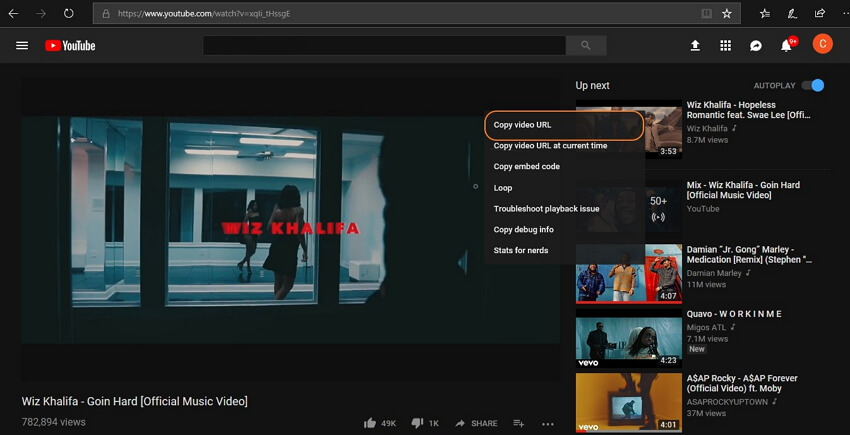Viewport: 850px width, 435px height.
Task: Open the messages share bubble icon
Action: [x=756, y=46]
